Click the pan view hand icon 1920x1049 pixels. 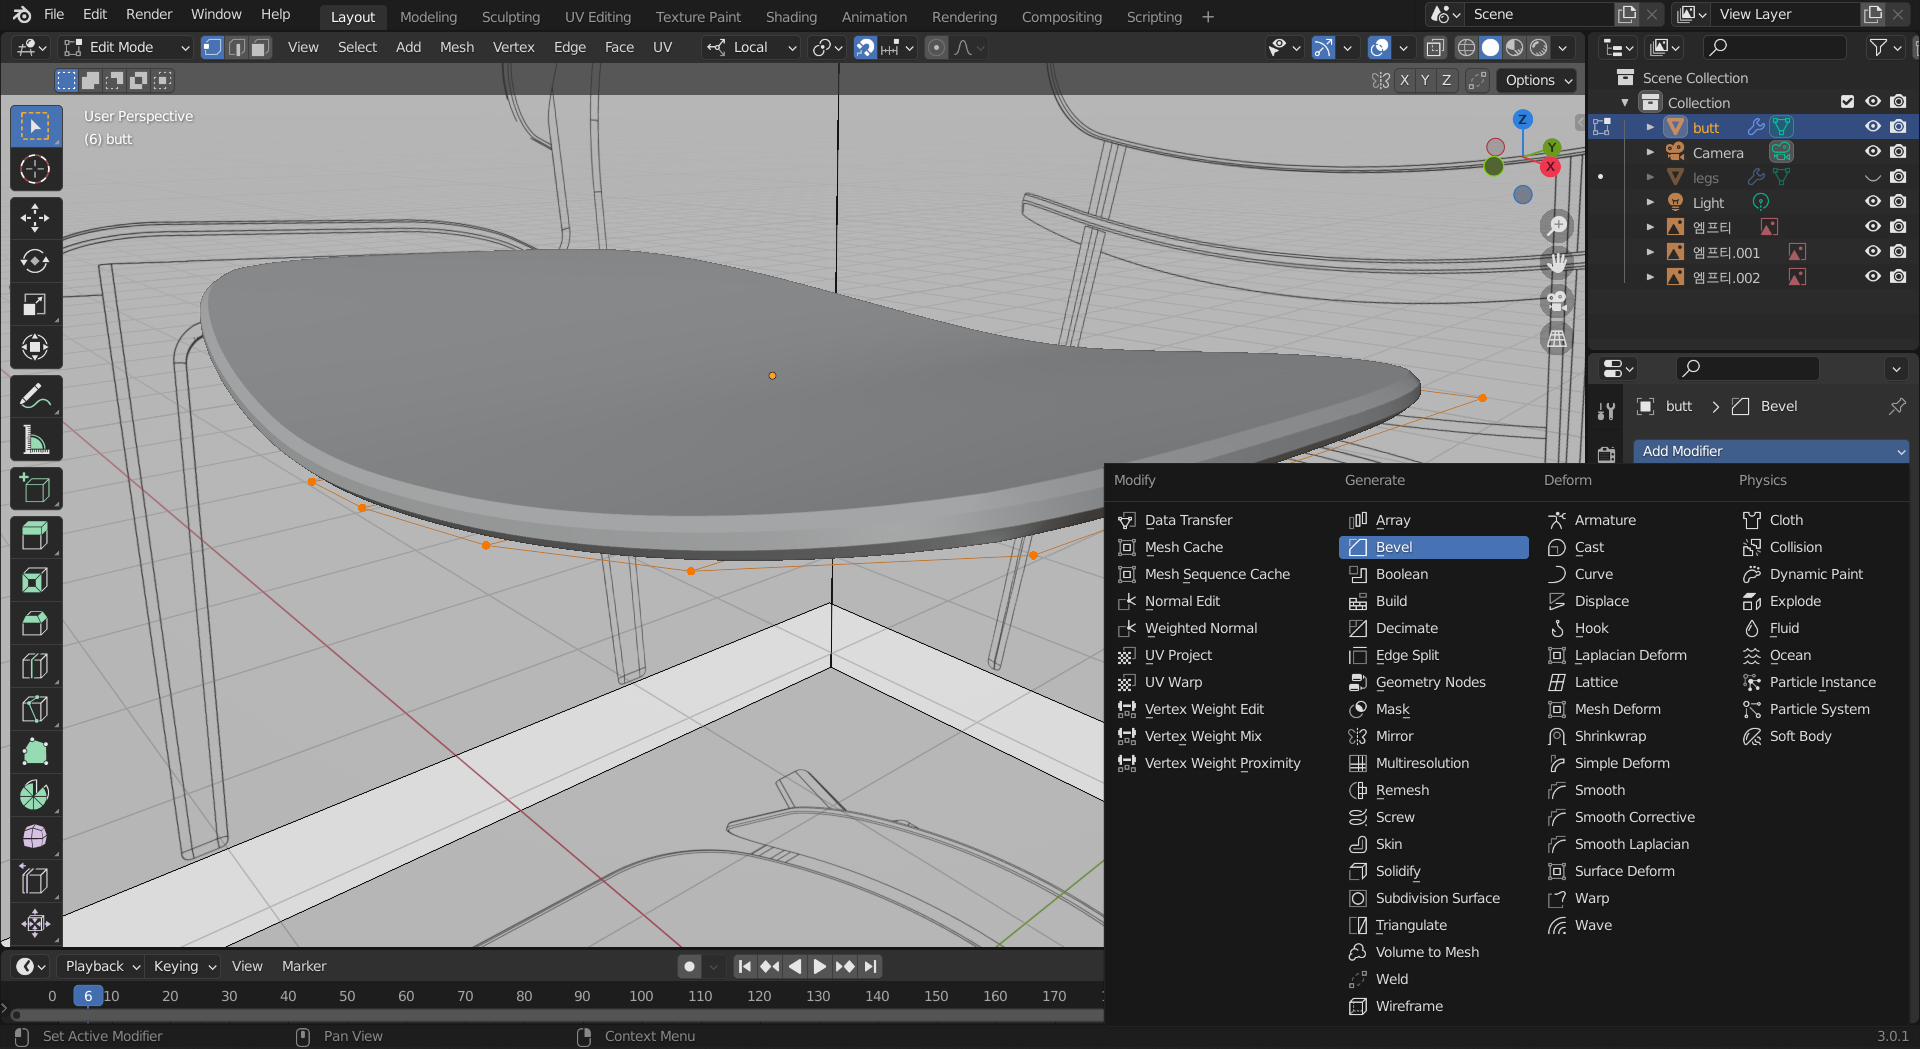[1557, 263]
